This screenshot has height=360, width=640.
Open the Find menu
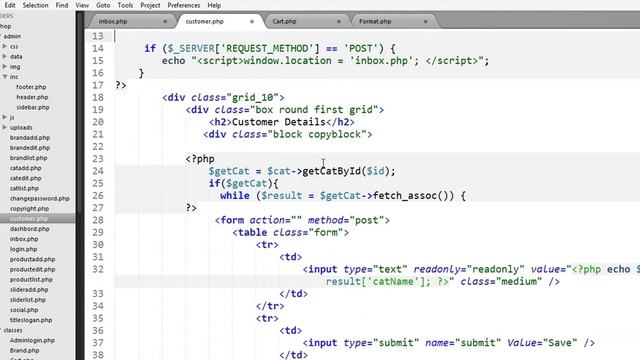click(x=62, y=5)
